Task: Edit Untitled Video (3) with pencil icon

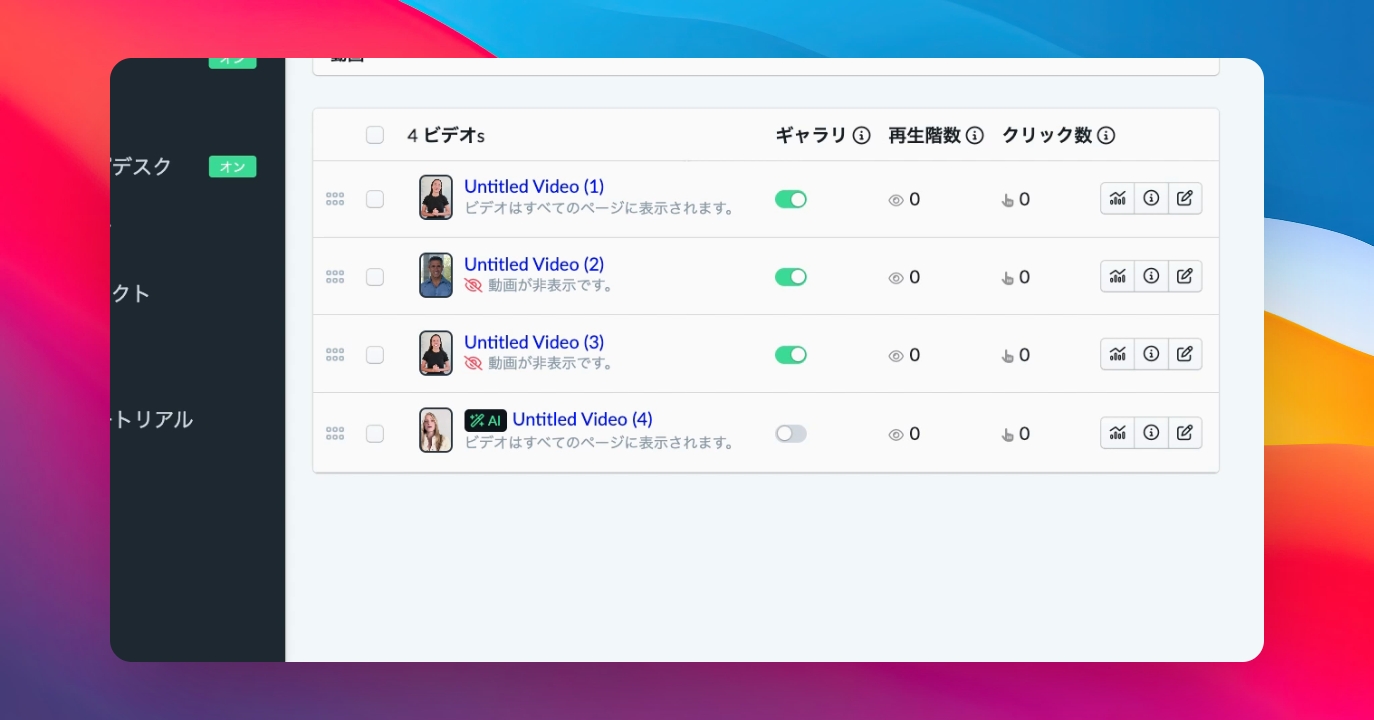Action: [x=1185, y=354]
